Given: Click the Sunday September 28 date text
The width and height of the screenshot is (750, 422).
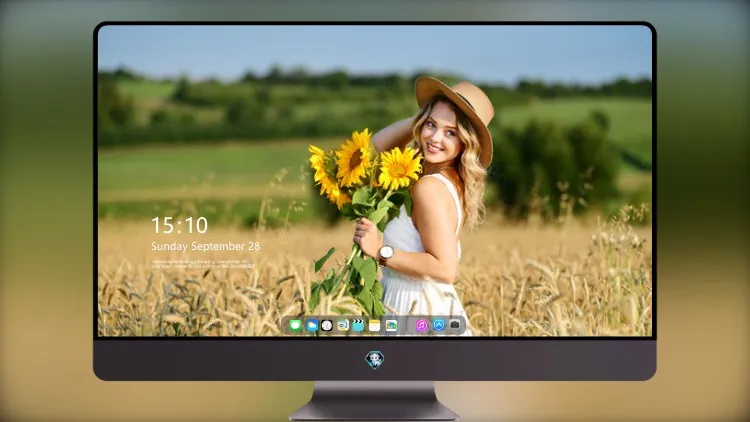Looking at the screenshot, I should [206, 246].
